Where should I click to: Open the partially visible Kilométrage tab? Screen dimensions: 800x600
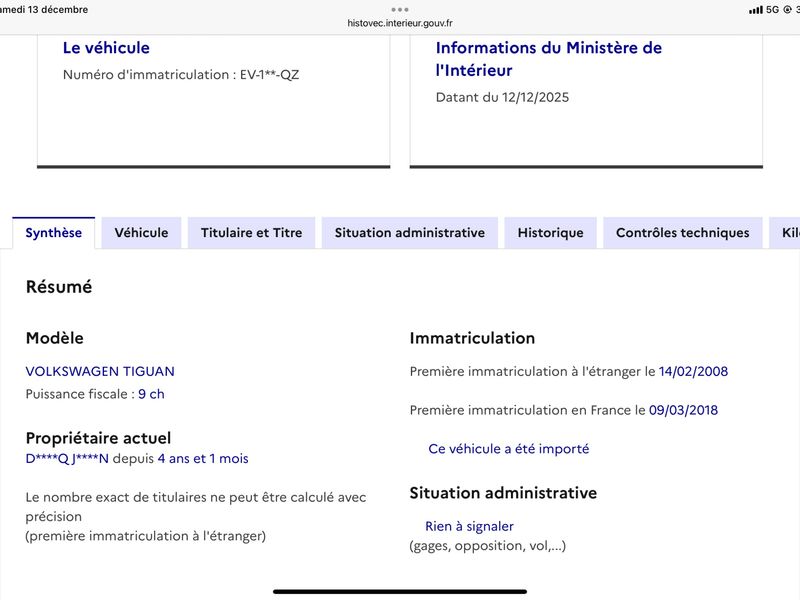point(788,233)
